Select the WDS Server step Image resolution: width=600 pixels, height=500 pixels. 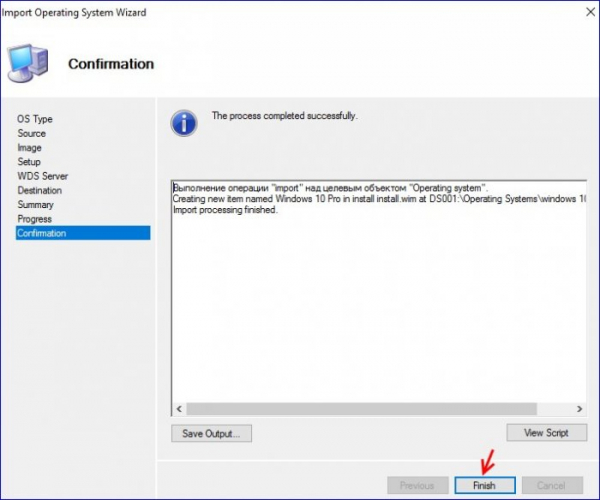coord(42,176)
